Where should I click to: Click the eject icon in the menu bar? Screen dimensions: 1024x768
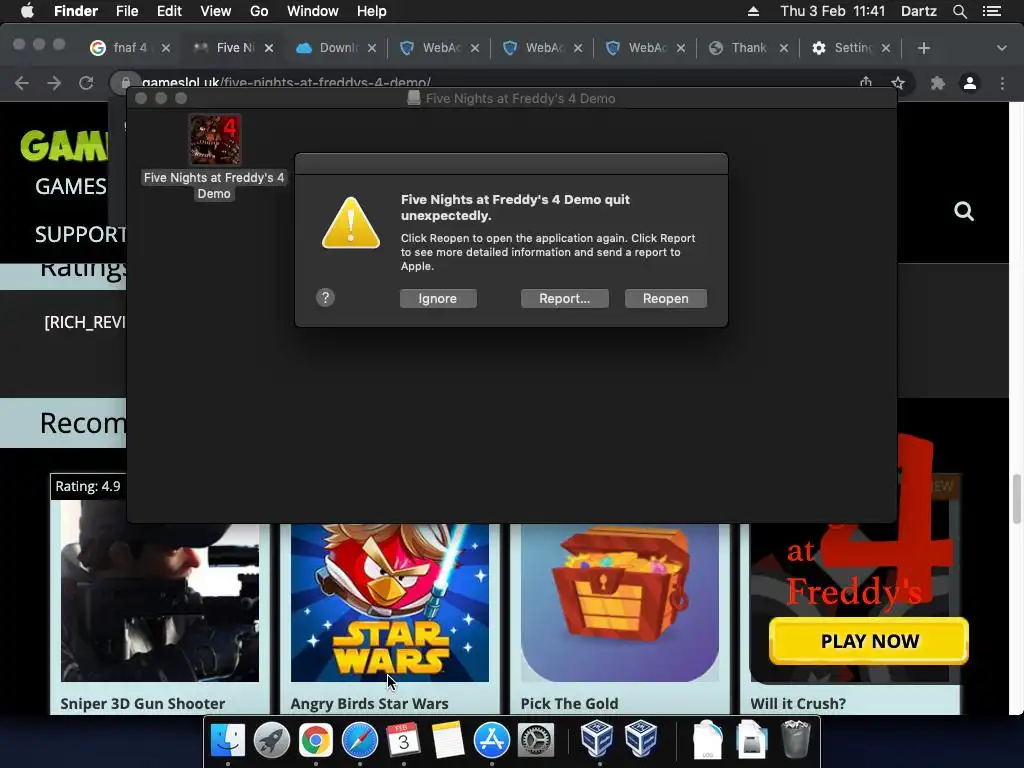point(753,11)
